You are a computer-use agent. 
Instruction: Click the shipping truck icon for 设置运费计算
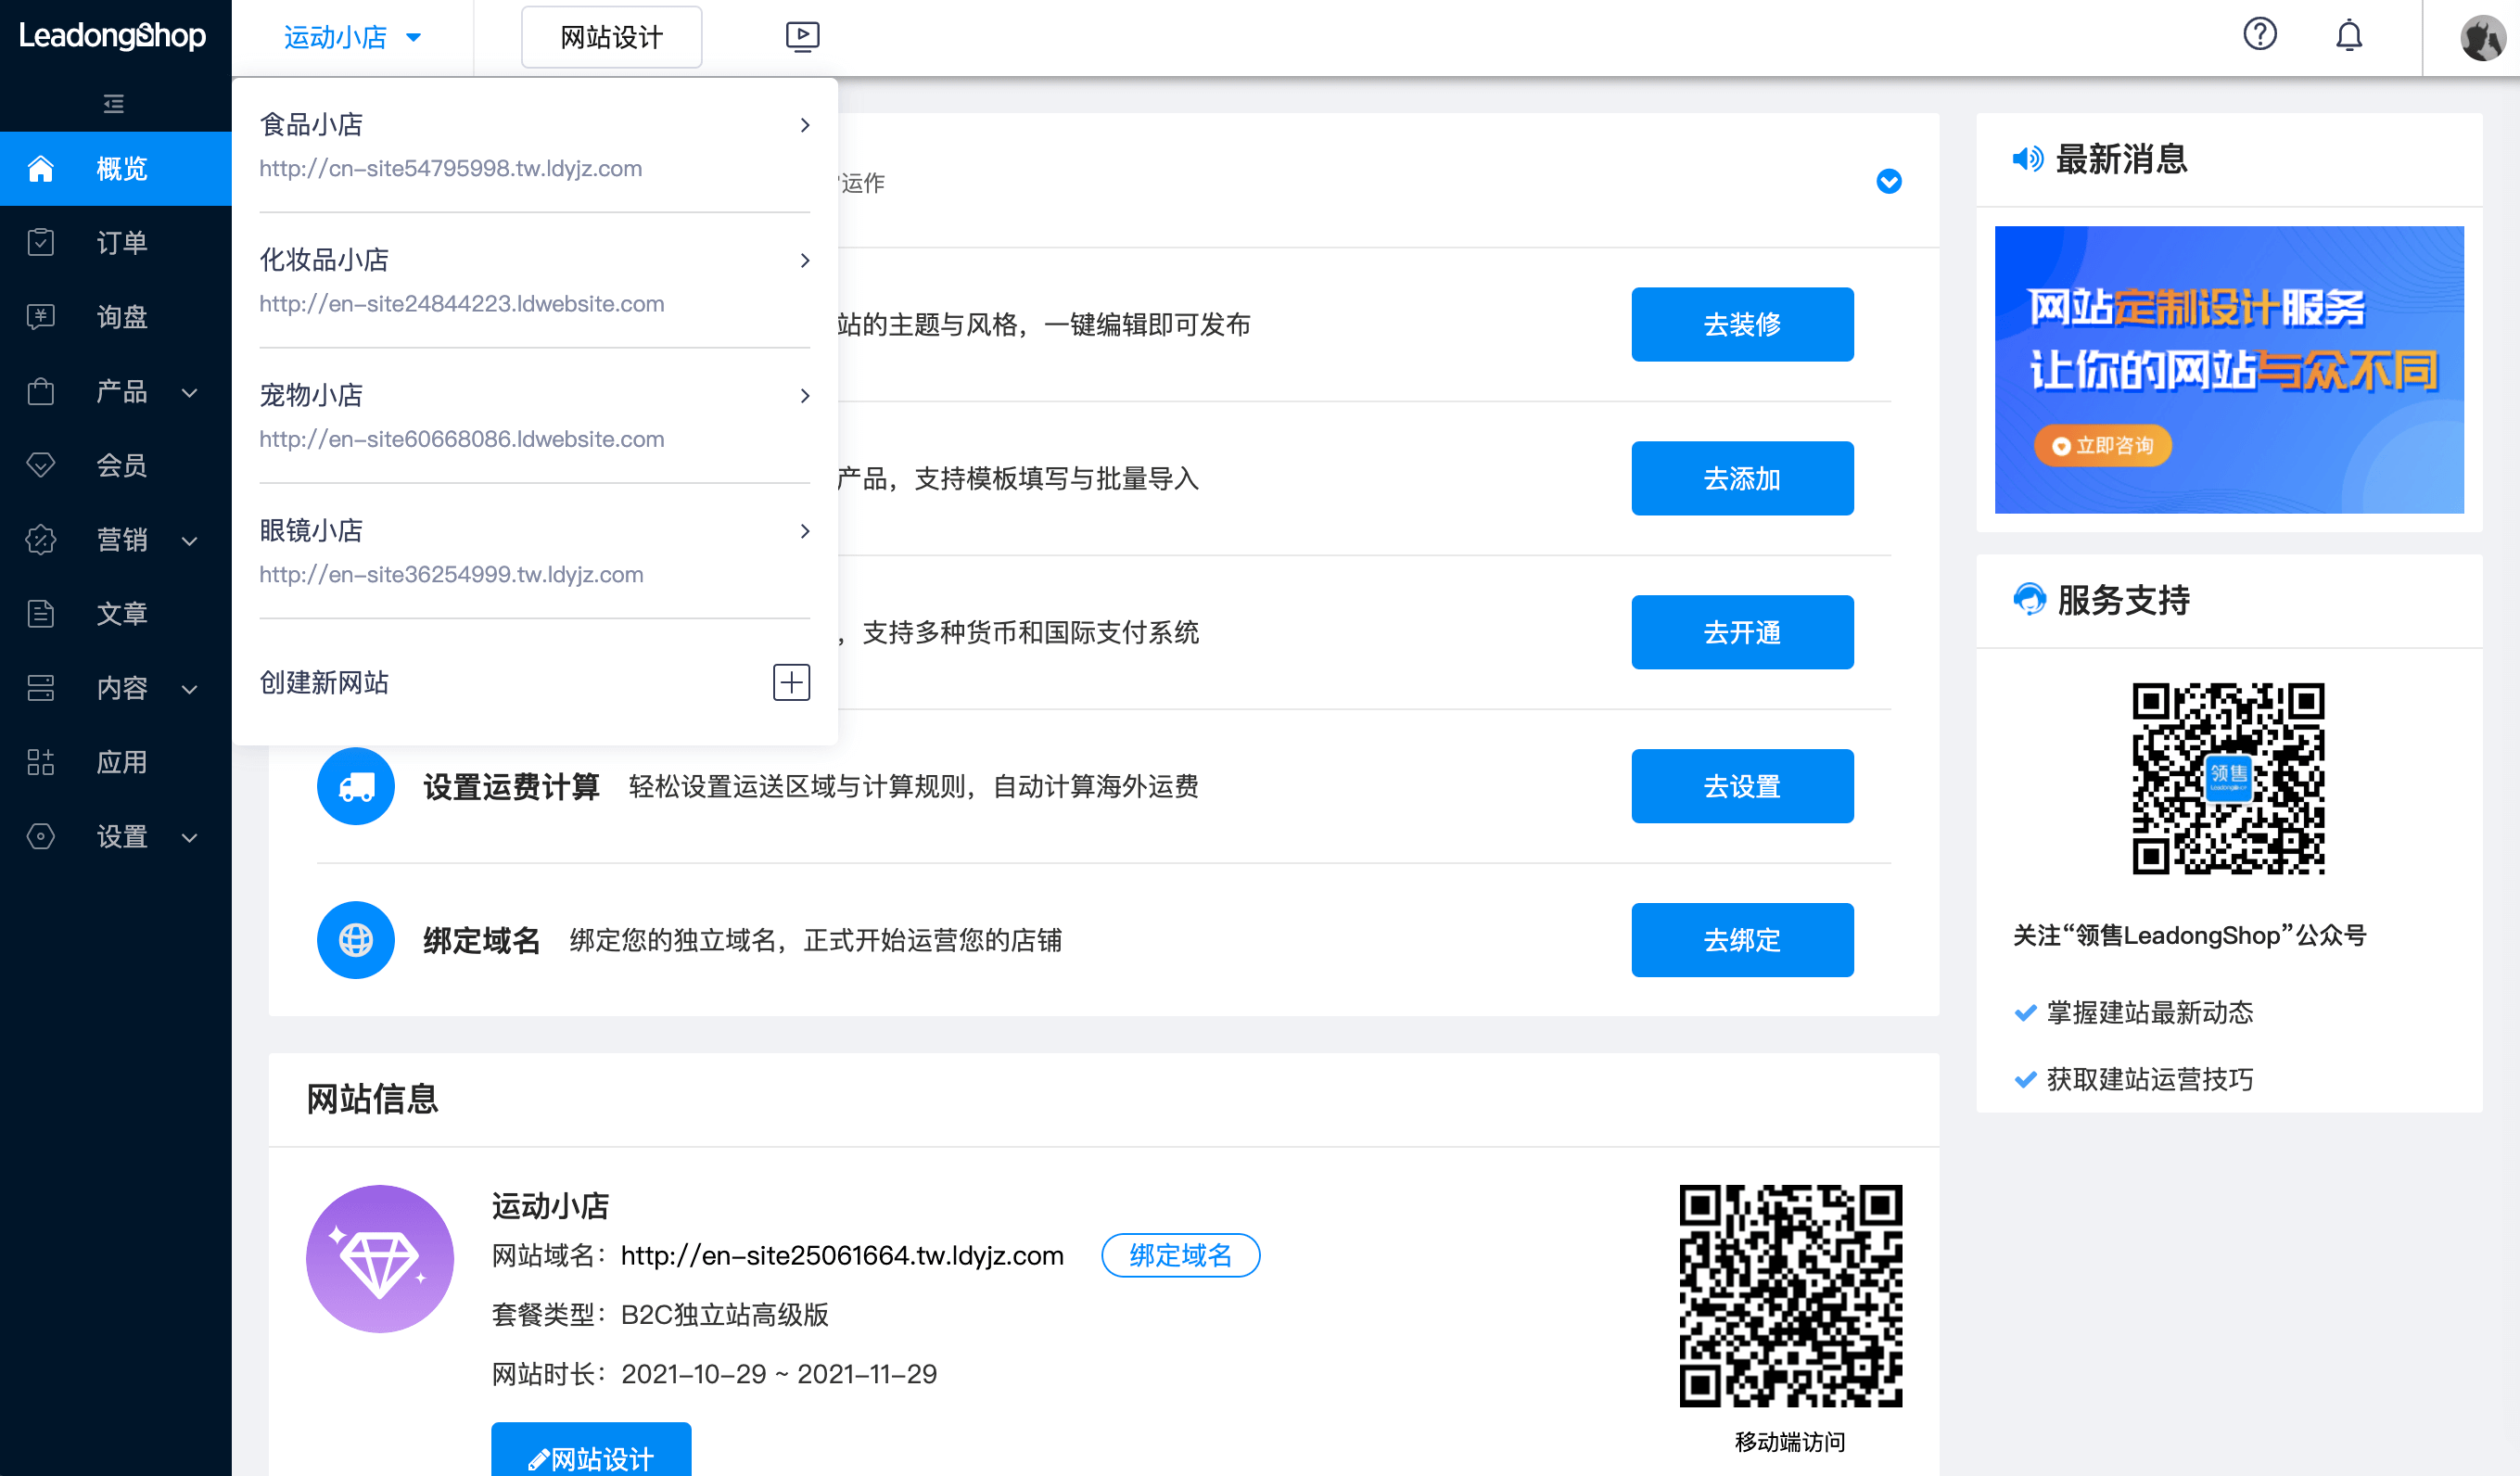click(355, 786)
